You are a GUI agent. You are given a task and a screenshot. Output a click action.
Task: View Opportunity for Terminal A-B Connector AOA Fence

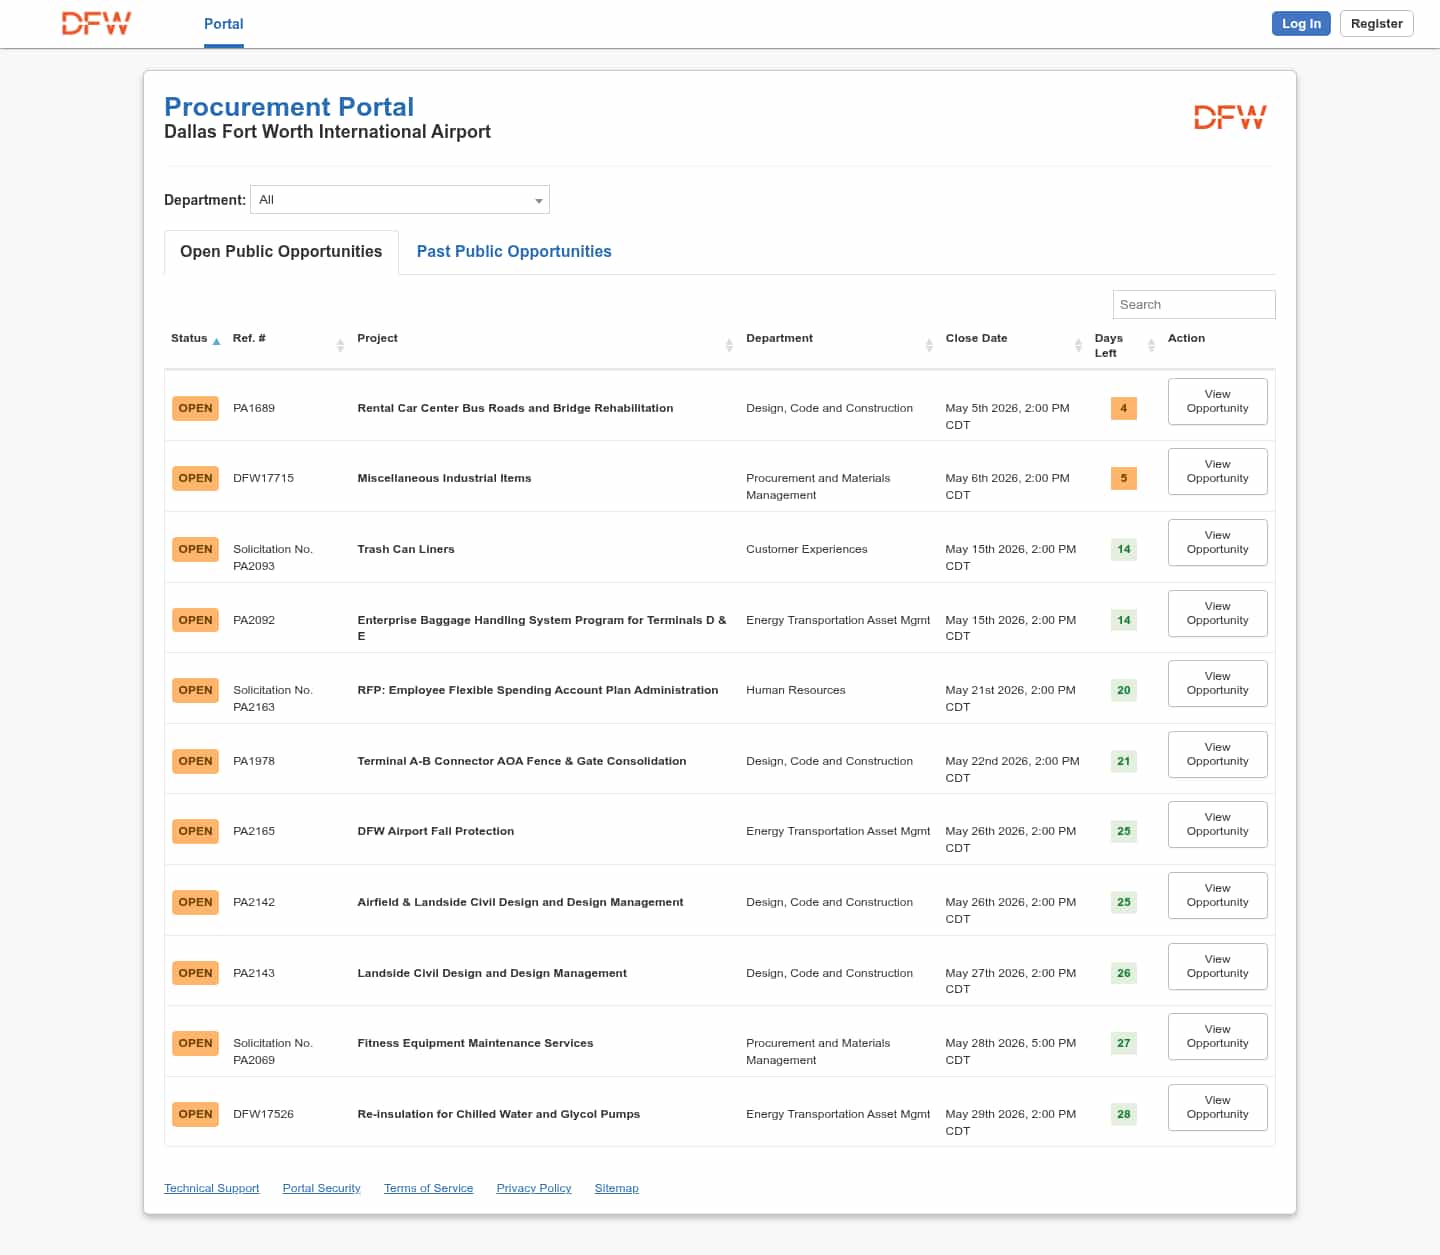(x=1218, y=754)
